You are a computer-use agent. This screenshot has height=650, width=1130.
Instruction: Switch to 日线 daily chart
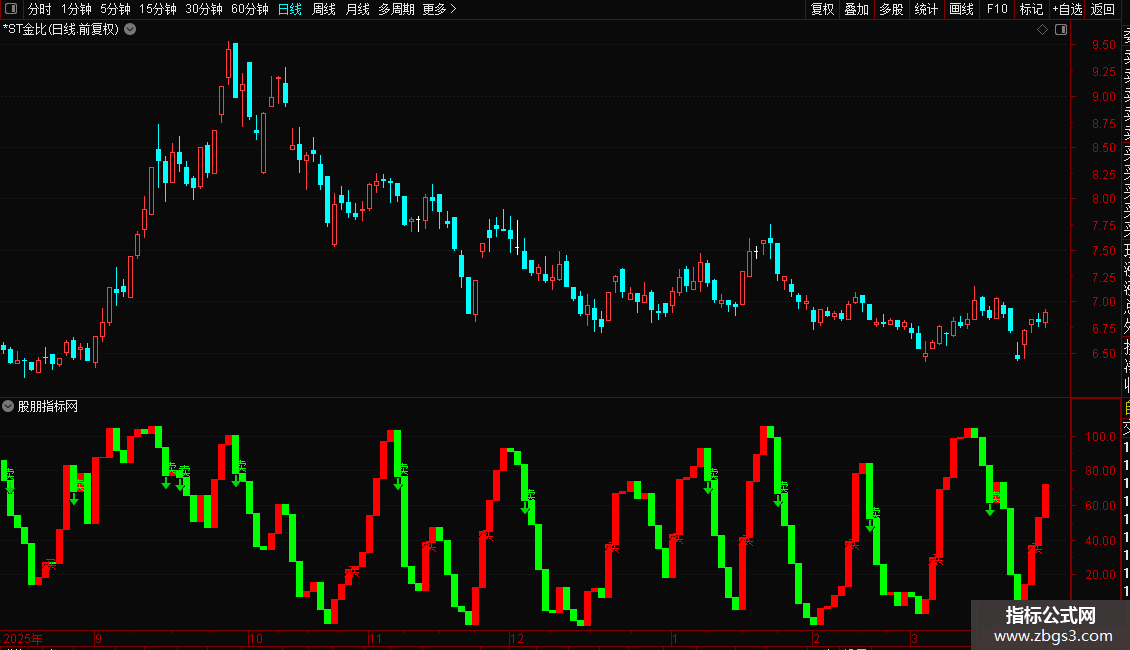[x=290, y=9]
